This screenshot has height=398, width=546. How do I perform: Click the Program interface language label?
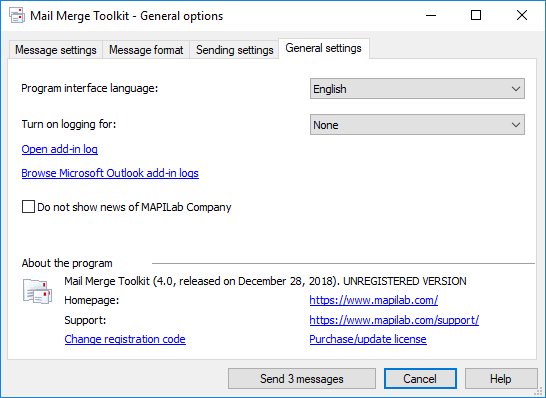pos(90,88)
